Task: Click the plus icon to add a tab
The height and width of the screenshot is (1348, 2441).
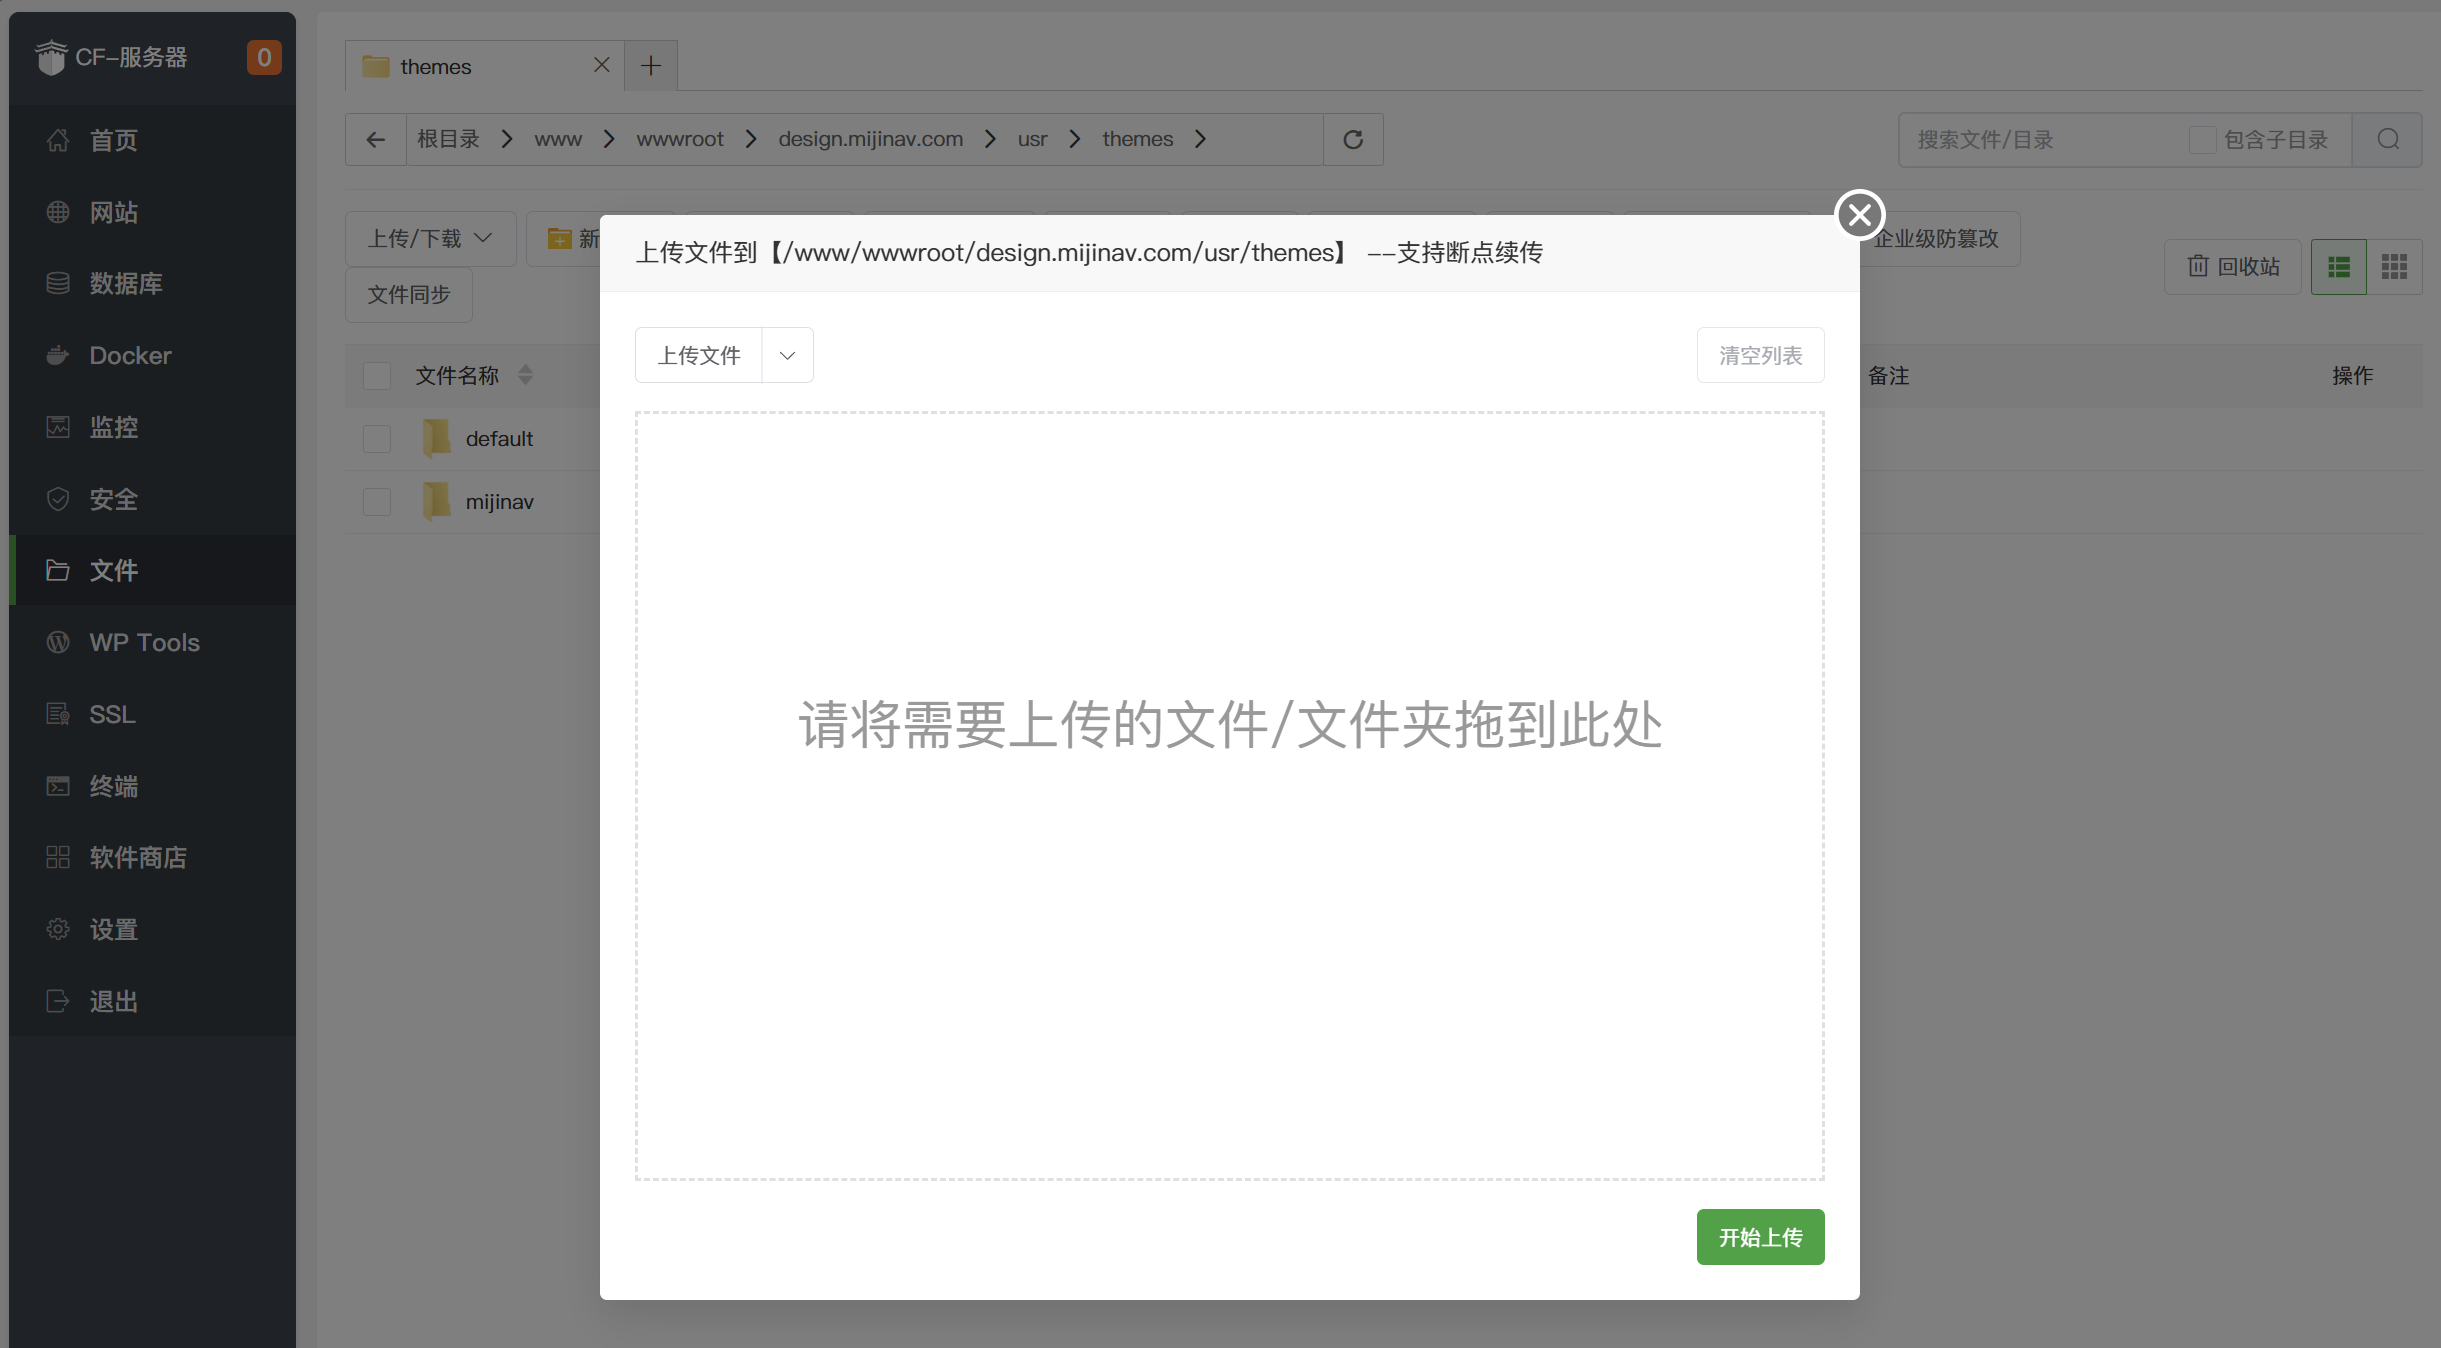Action: pos(651,66)
